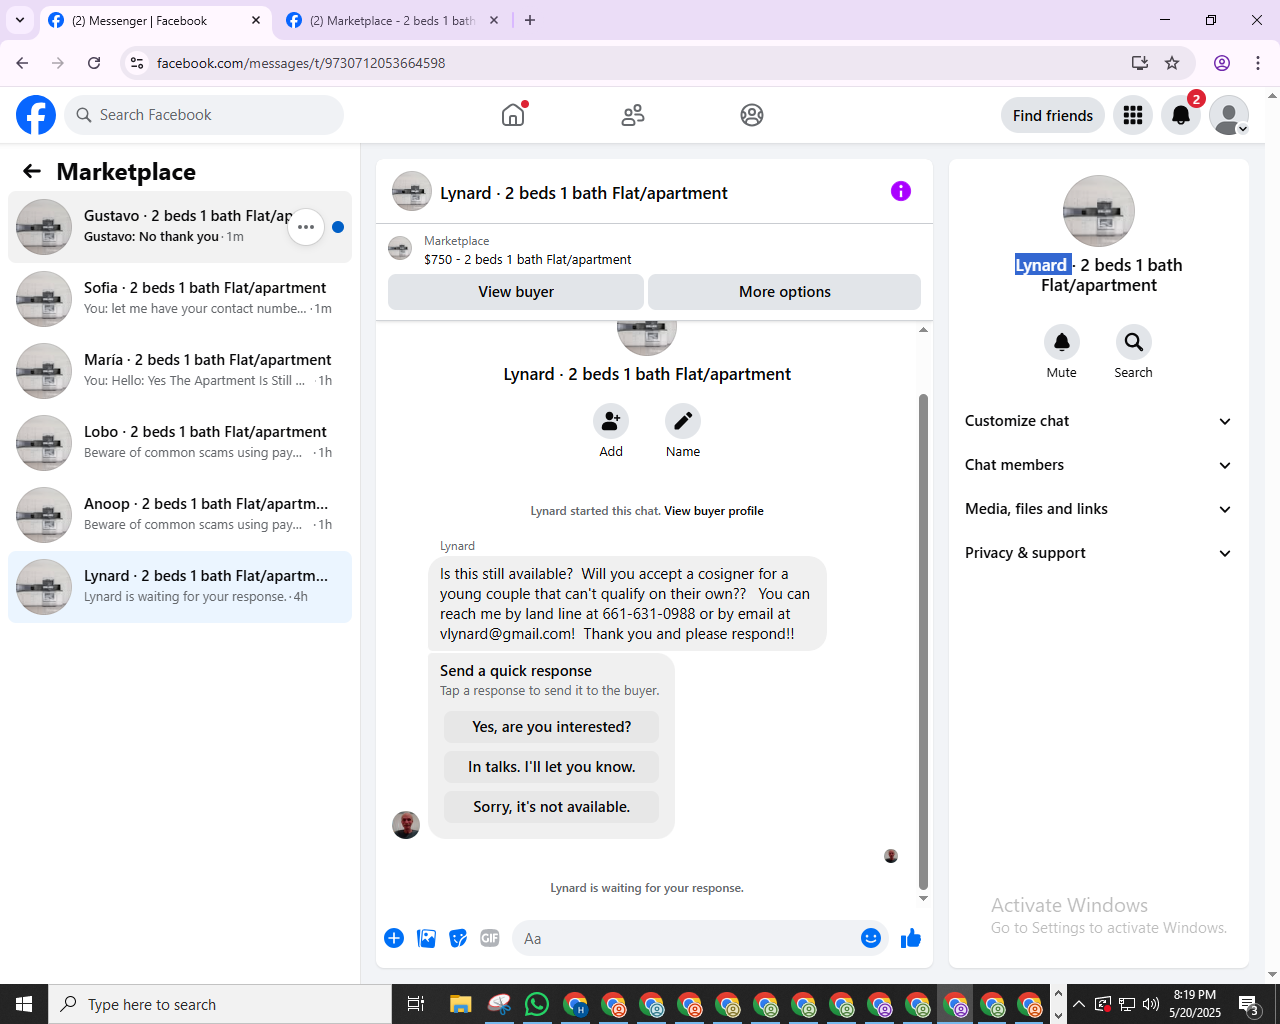Show hidden system tray icons
The width and height of the screenshot is (1280, 1024).
(1079, 1004)
